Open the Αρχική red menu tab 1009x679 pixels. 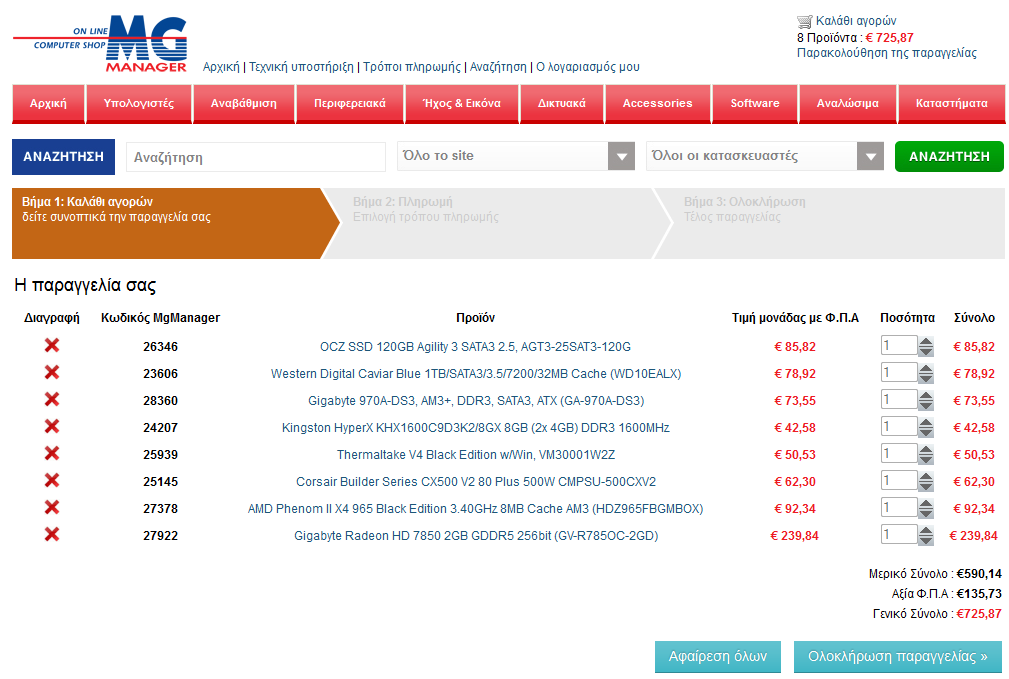coord(48,103)
